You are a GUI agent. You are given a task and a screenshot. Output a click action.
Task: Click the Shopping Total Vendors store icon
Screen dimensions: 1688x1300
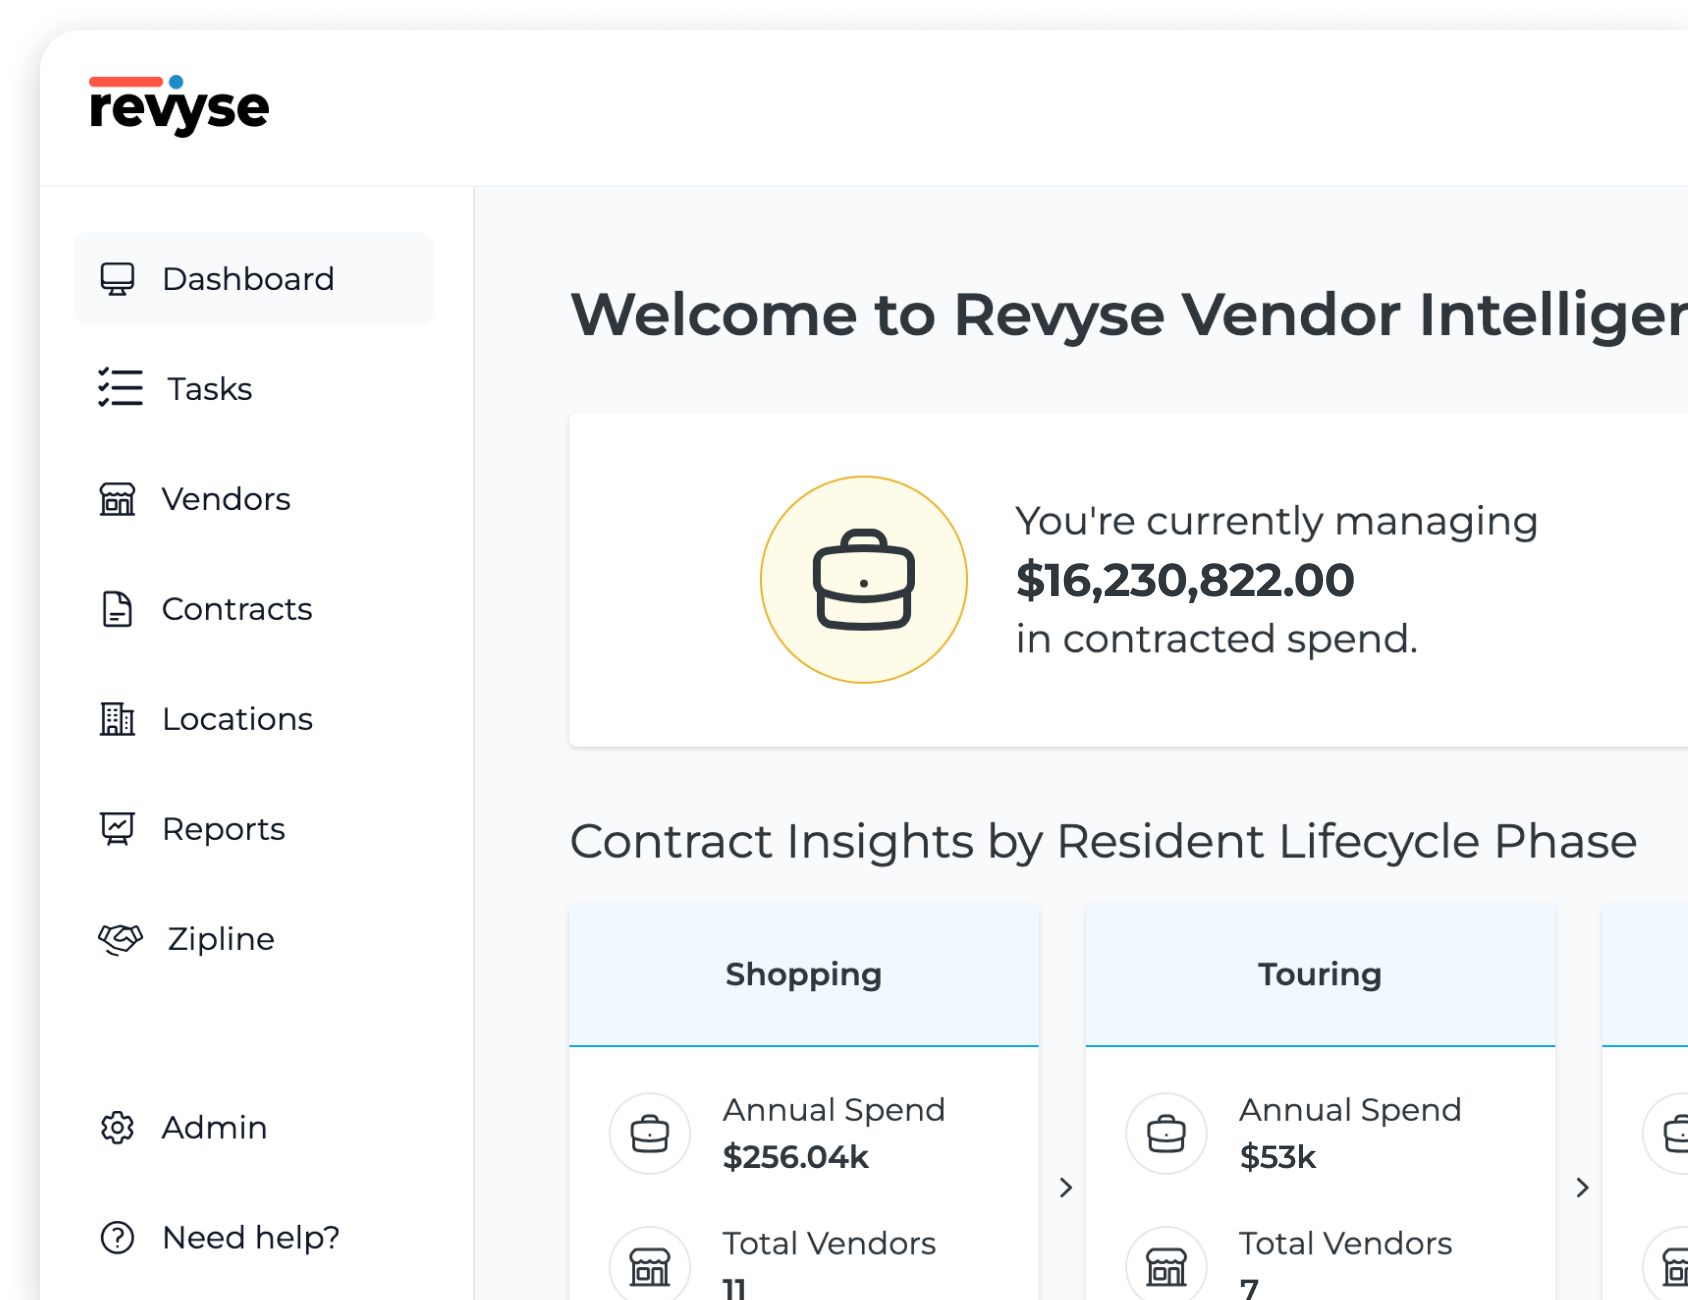650,1267
